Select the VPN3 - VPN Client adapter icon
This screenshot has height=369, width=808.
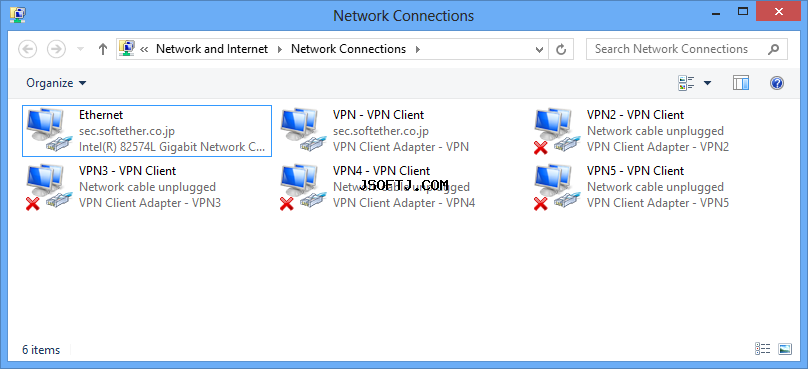(46, 187)
